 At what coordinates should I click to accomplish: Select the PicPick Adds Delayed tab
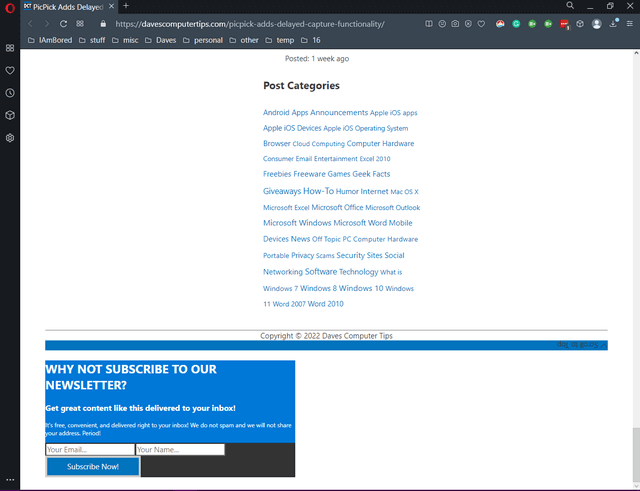(69, 7)
